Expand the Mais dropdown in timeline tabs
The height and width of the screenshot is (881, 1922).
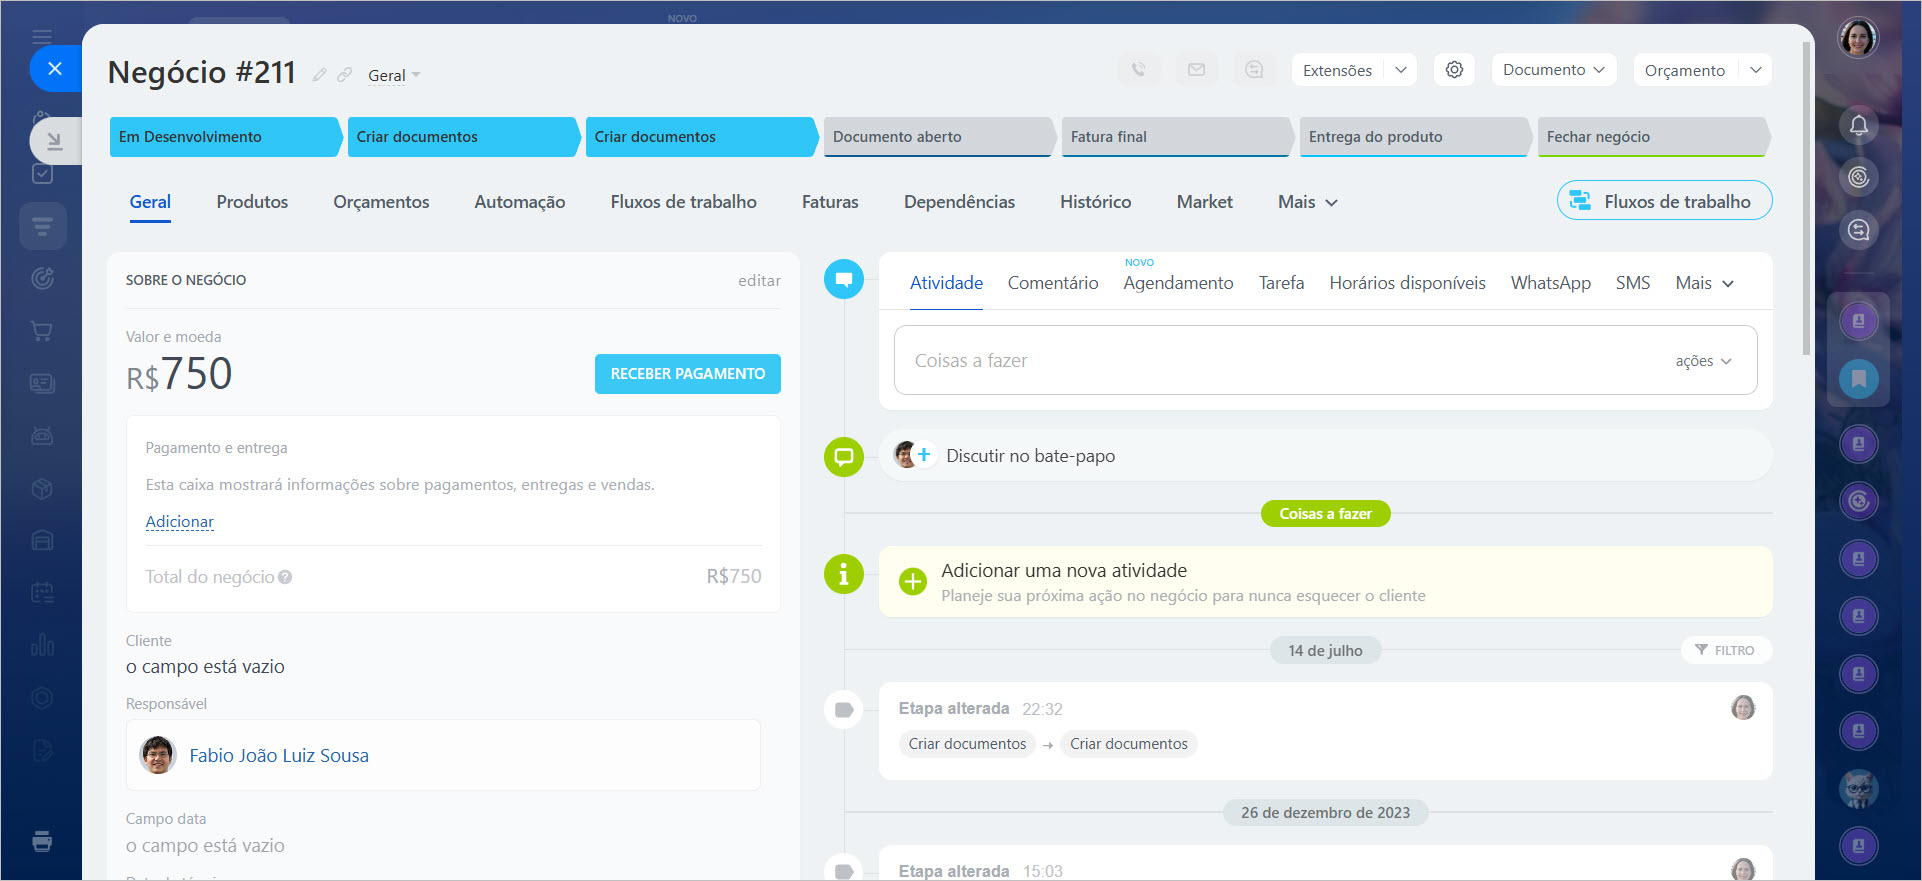pyautogui.click(x=1704, y=283)
